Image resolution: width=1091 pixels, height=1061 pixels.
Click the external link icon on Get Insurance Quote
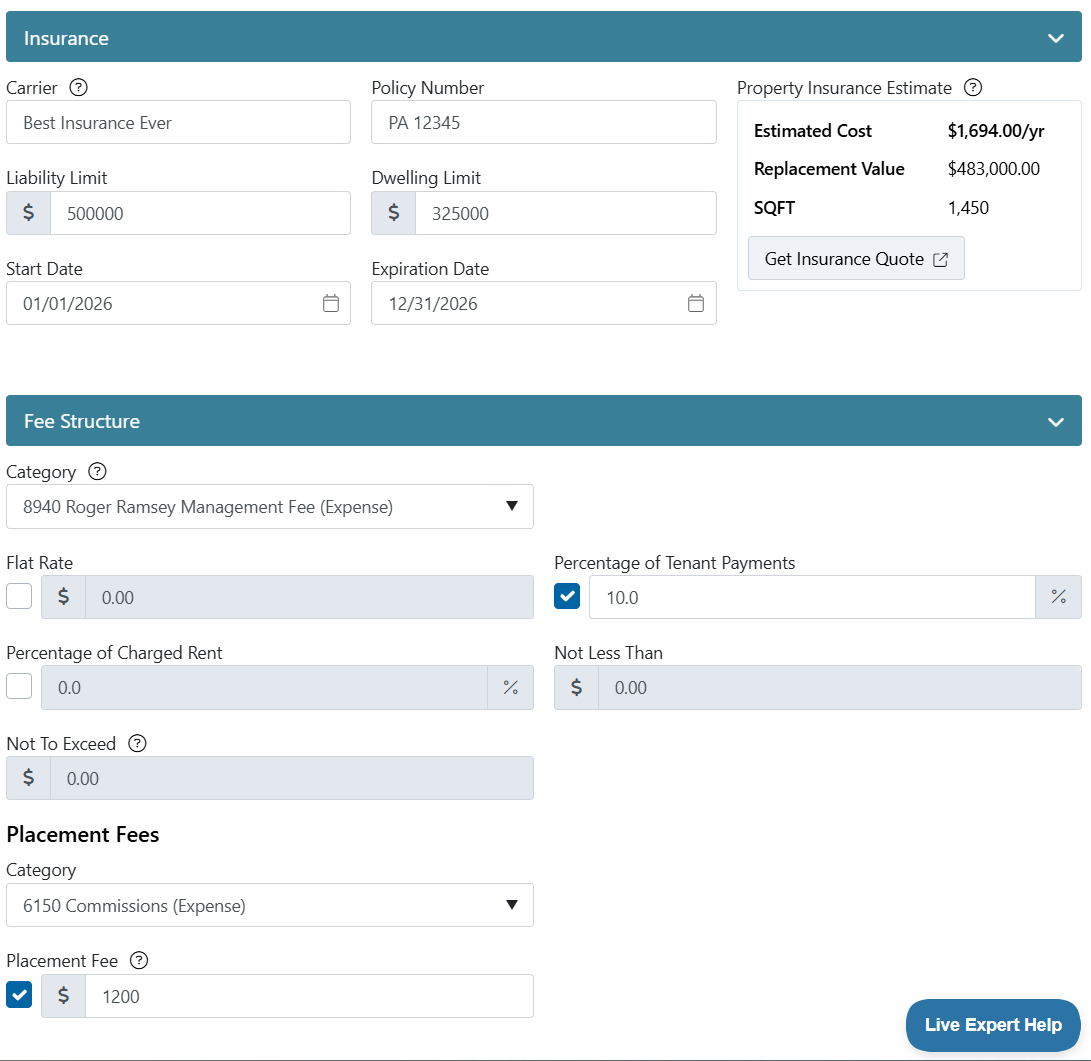(x=940, y=260)
